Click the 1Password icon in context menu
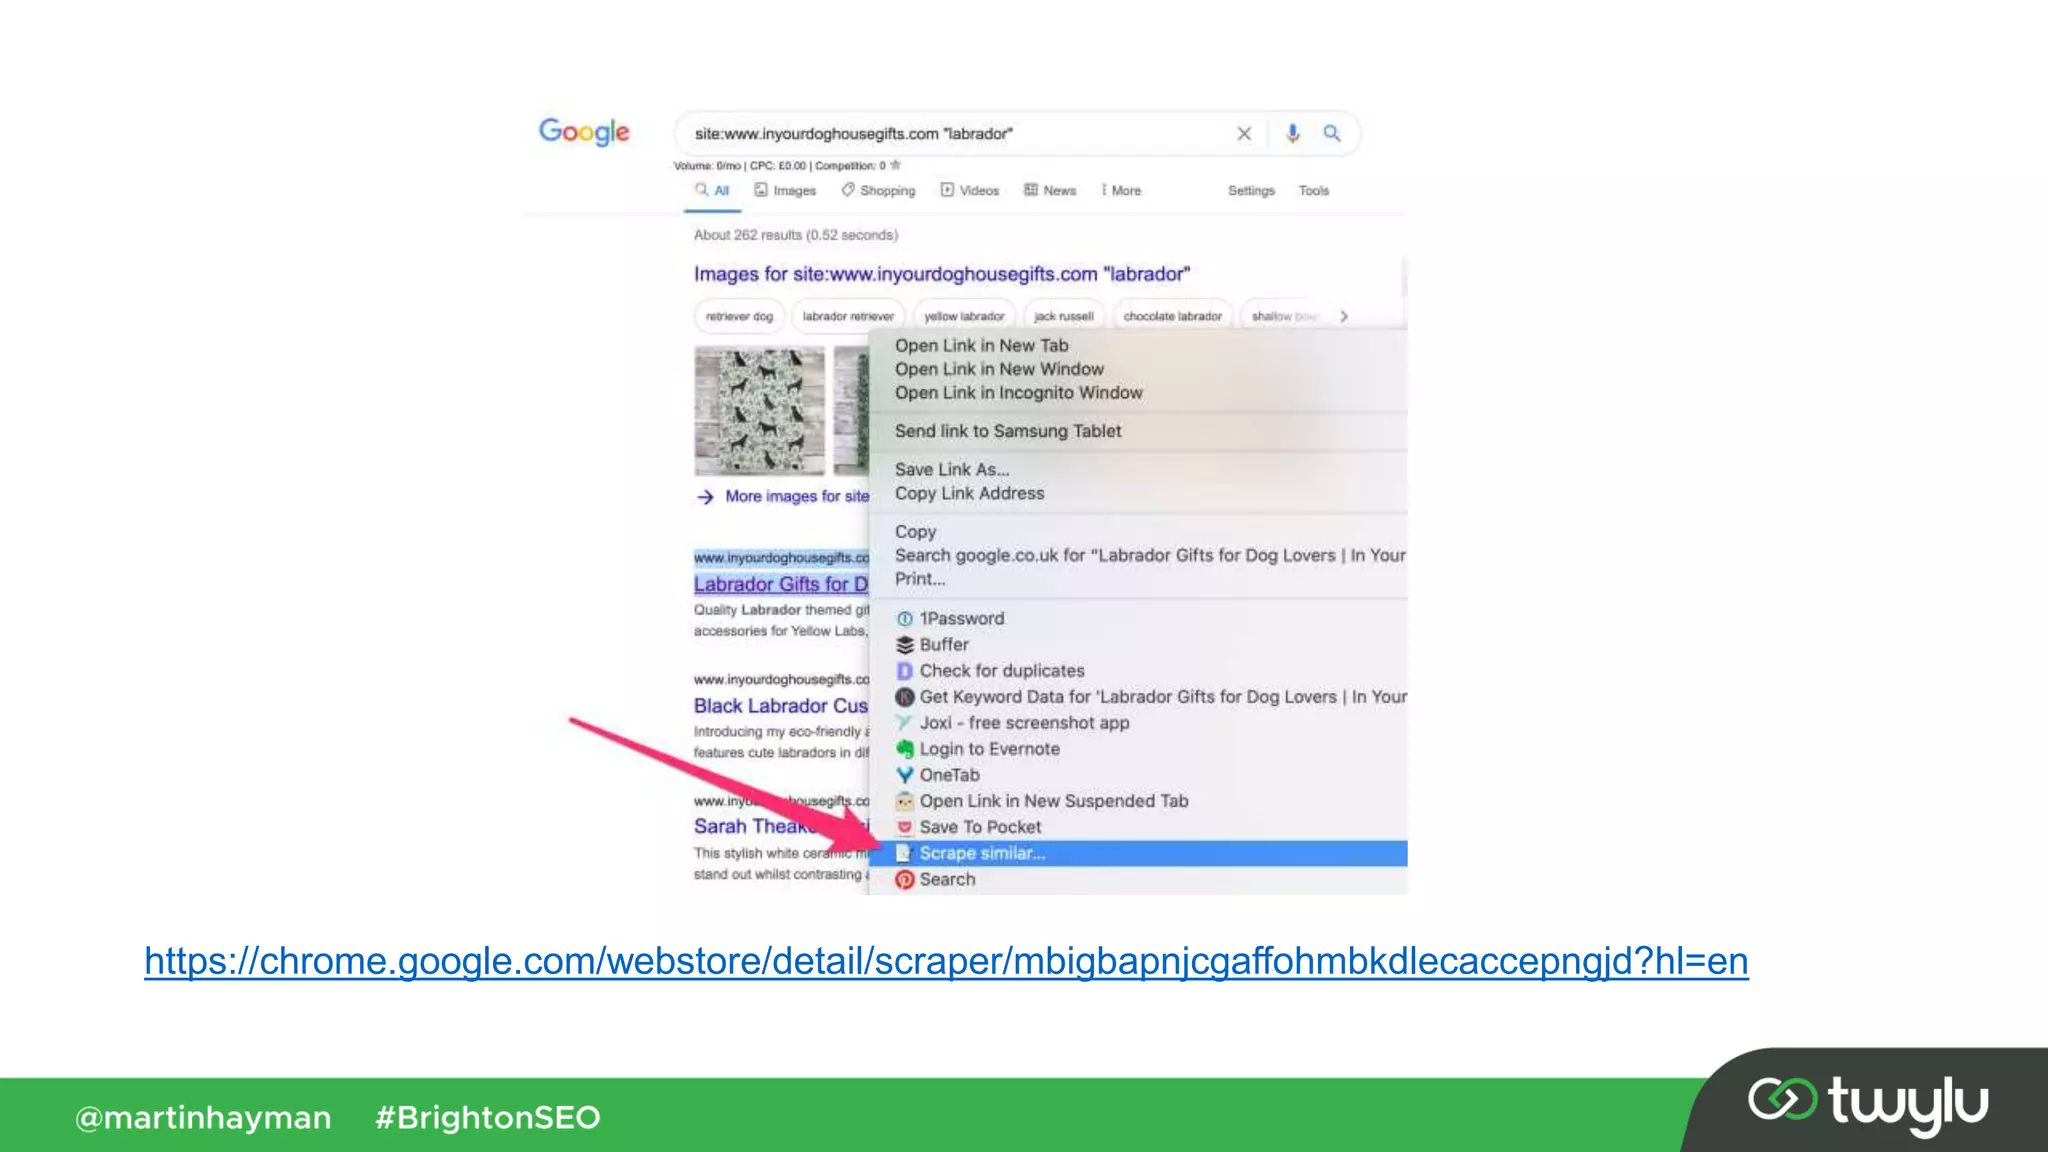 [905, 619]
